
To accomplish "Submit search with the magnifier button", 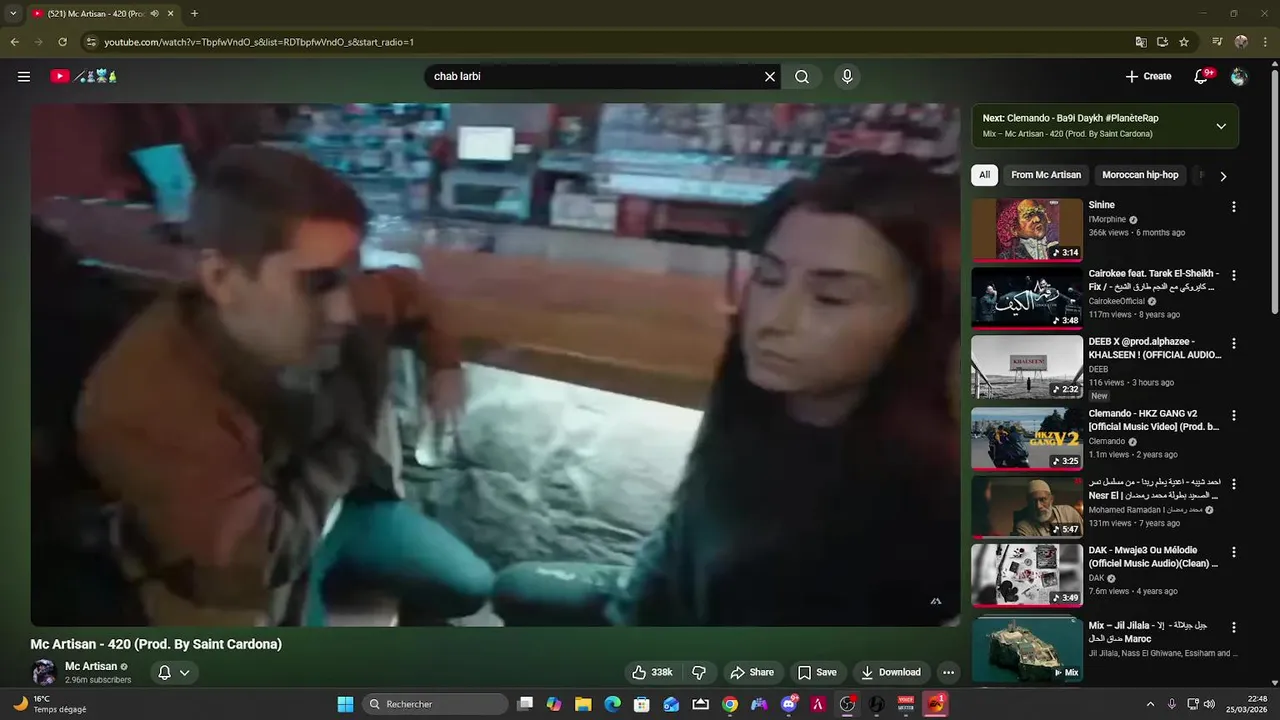I will 802,76.
